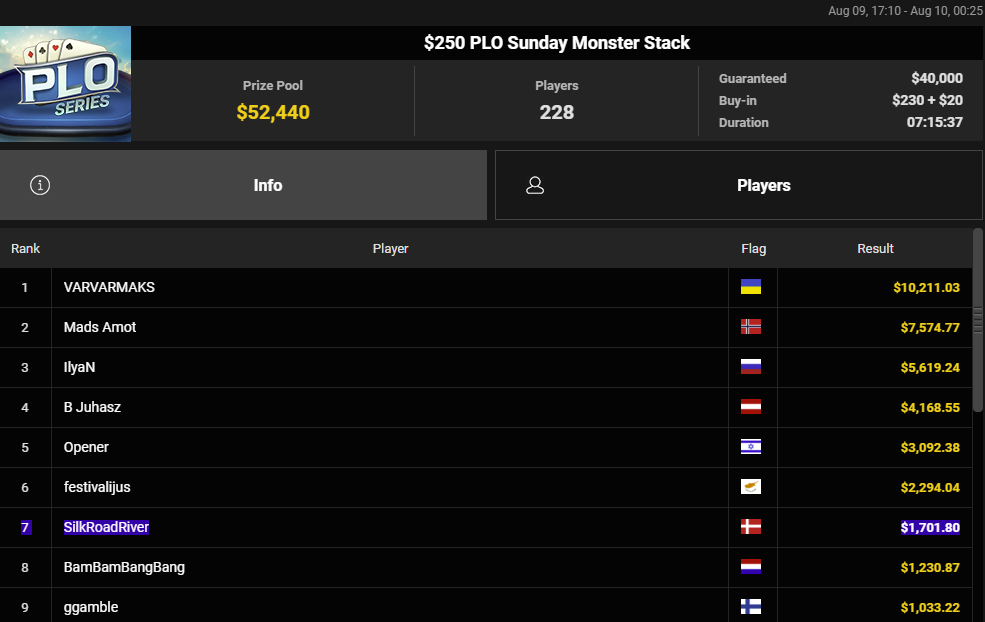Click the person silhouette icon
The image size is (985, 622).
[x=535, y=185]
